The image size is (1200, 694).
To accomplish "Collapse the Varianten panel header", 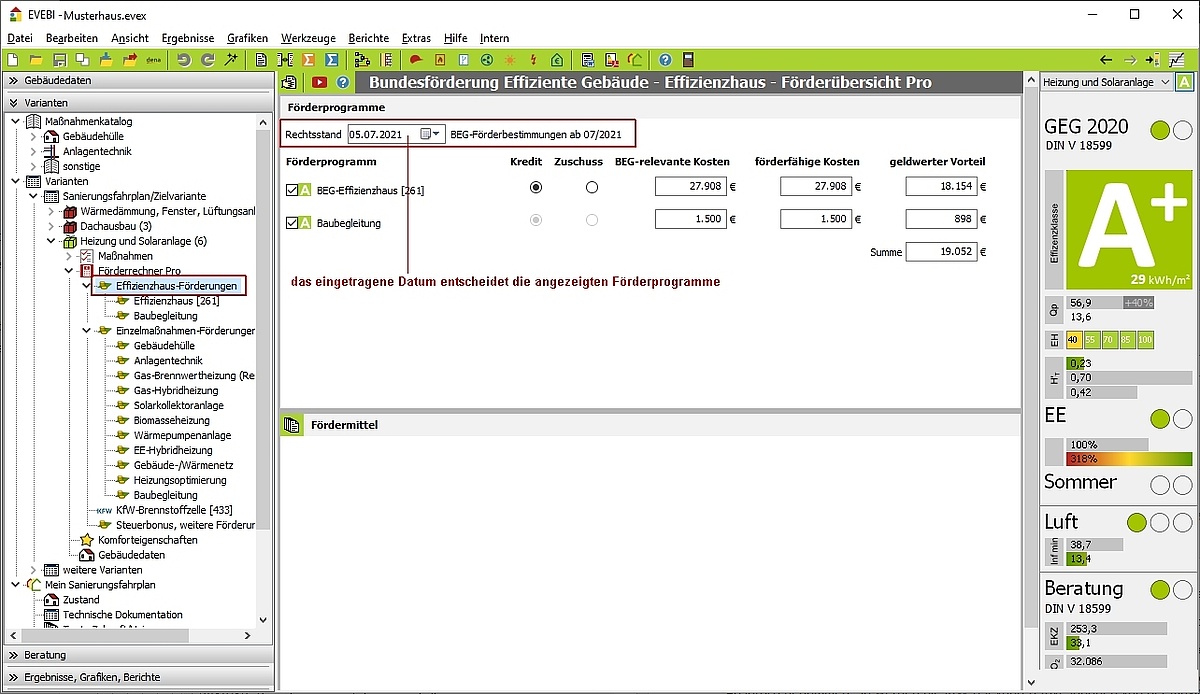I will (x=137, y=102).
